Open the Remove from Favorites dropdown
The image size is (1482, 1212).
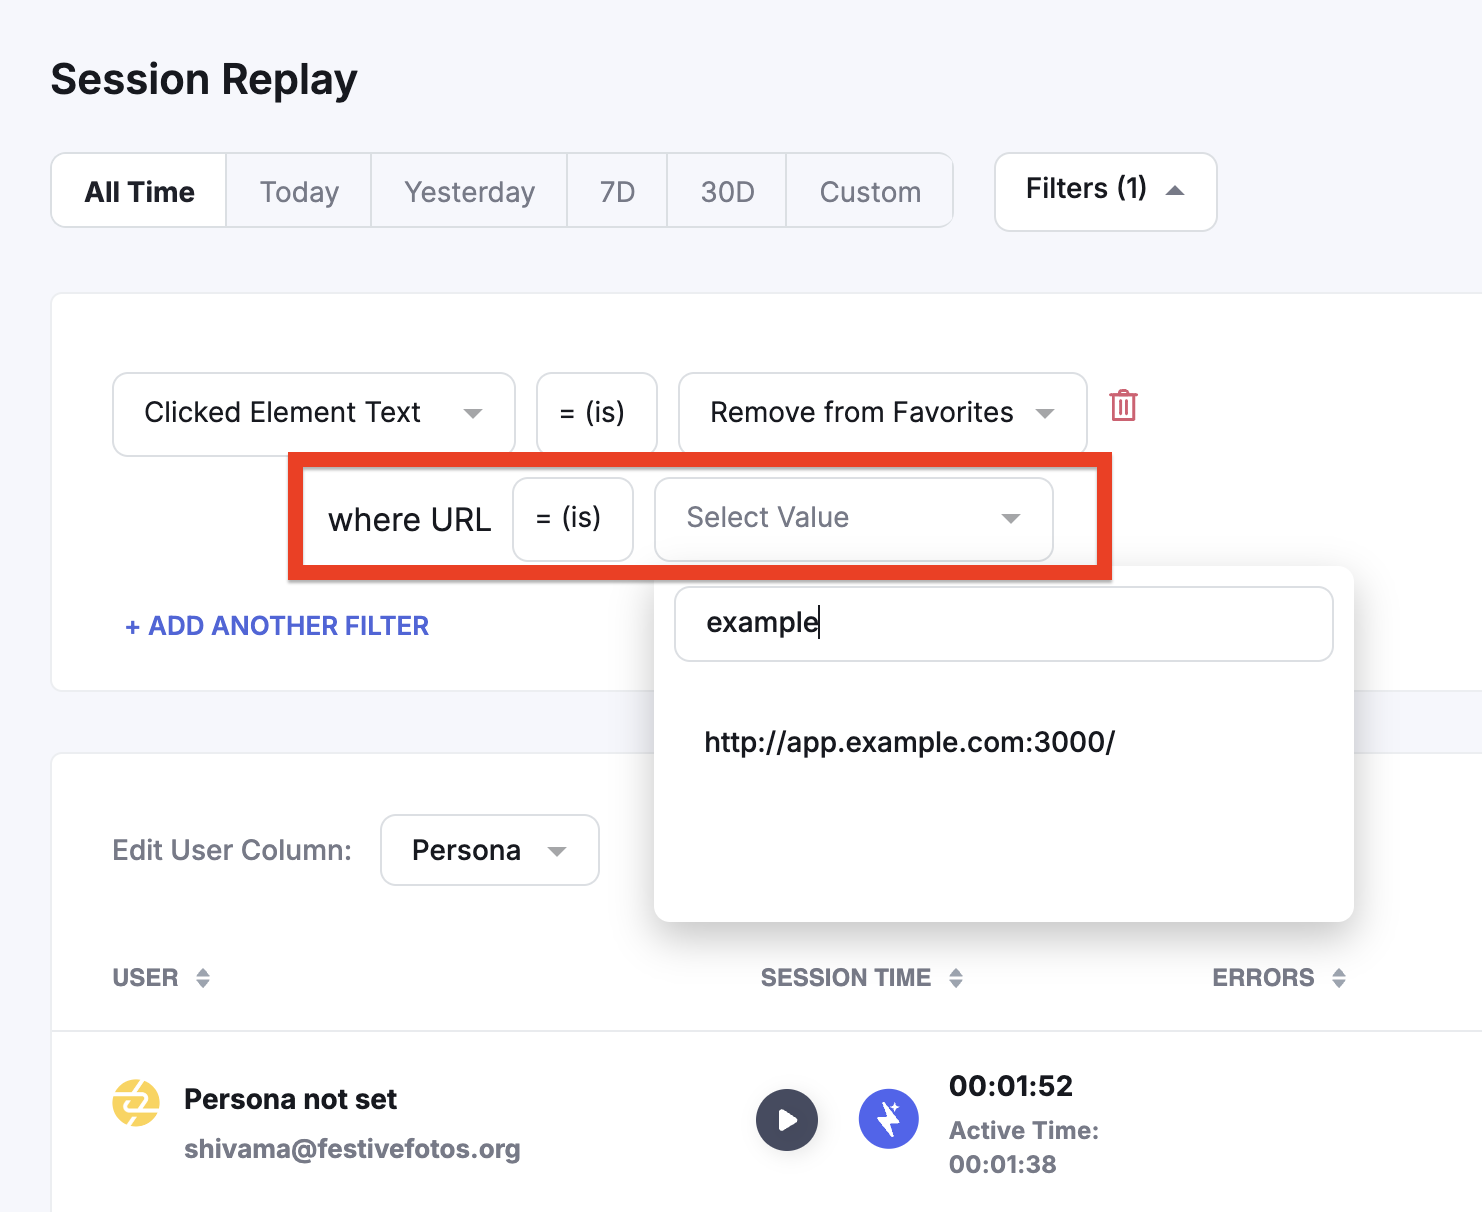[x=881, y=413]
